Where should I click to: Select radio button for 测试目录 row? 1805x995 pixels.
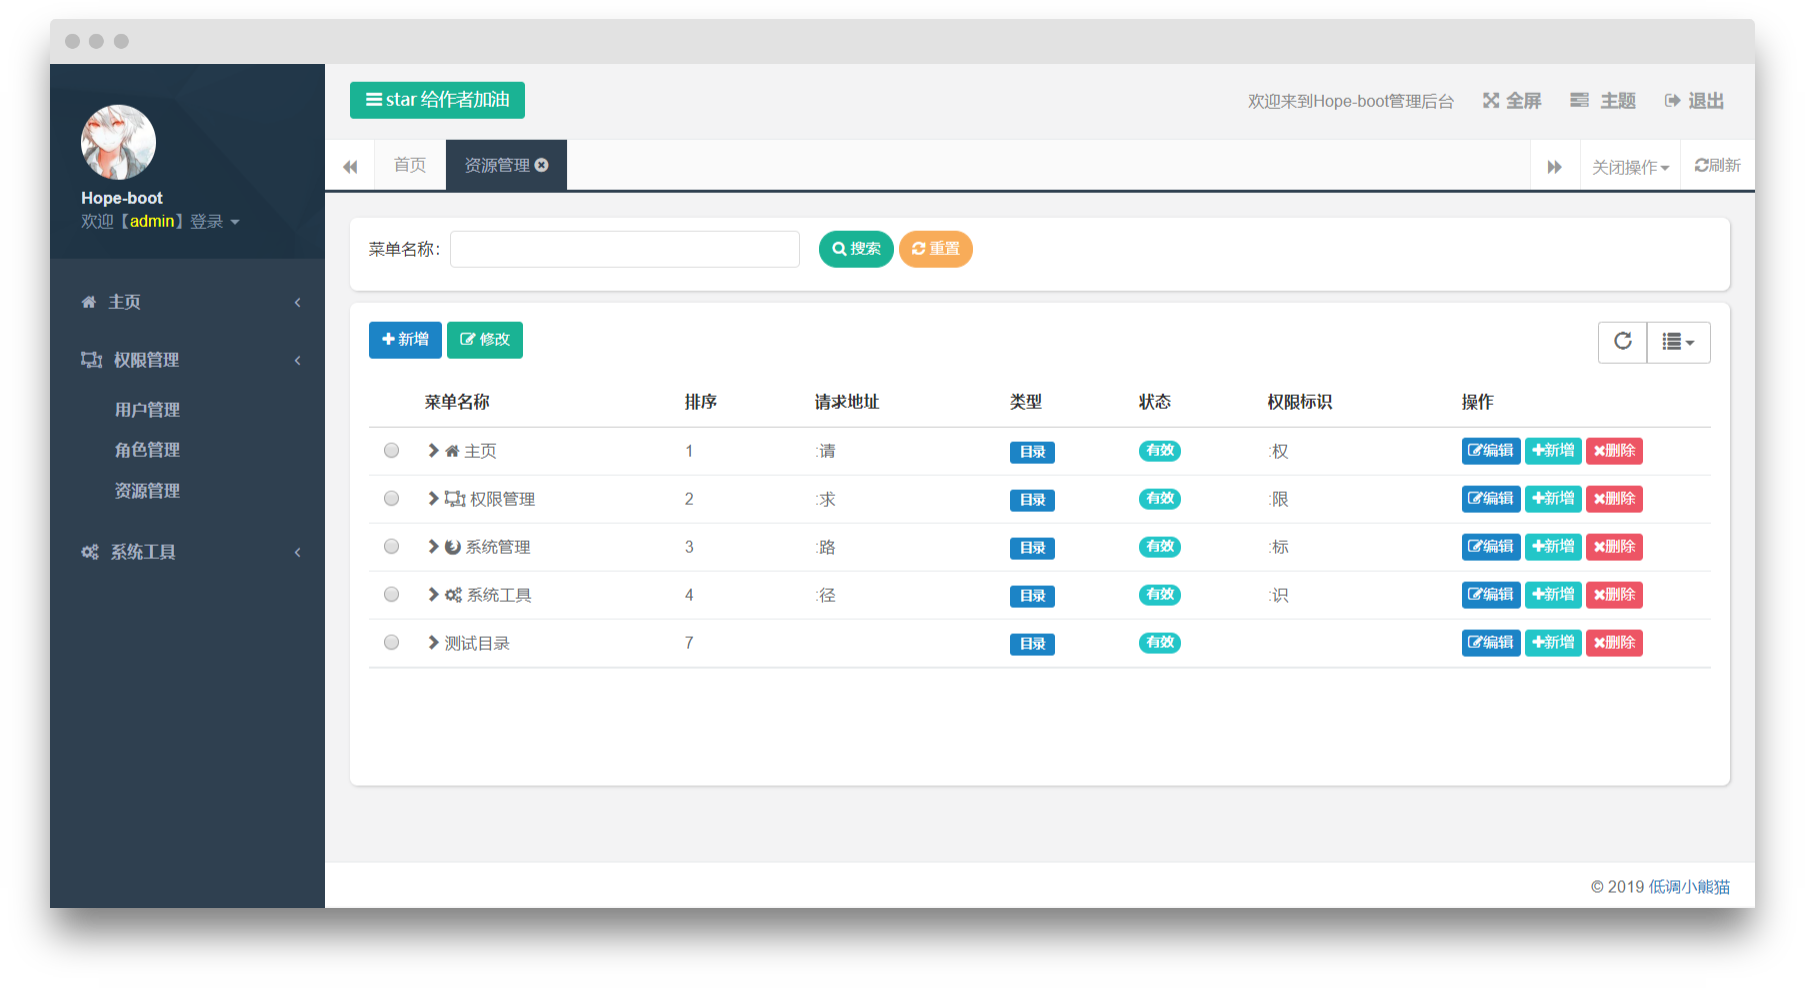[391, 643]
